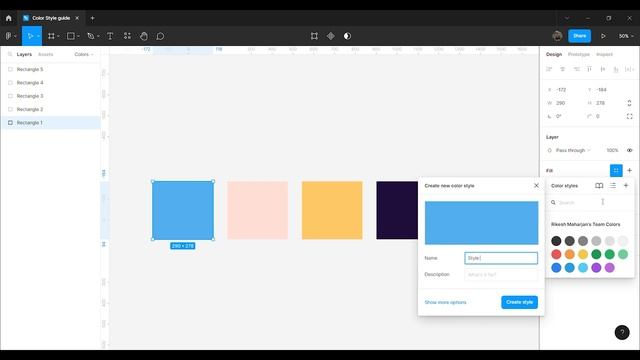Toggle list view in Color styles
The width and height of the screenshot is (640, 360).
click(x=613, y=186)
